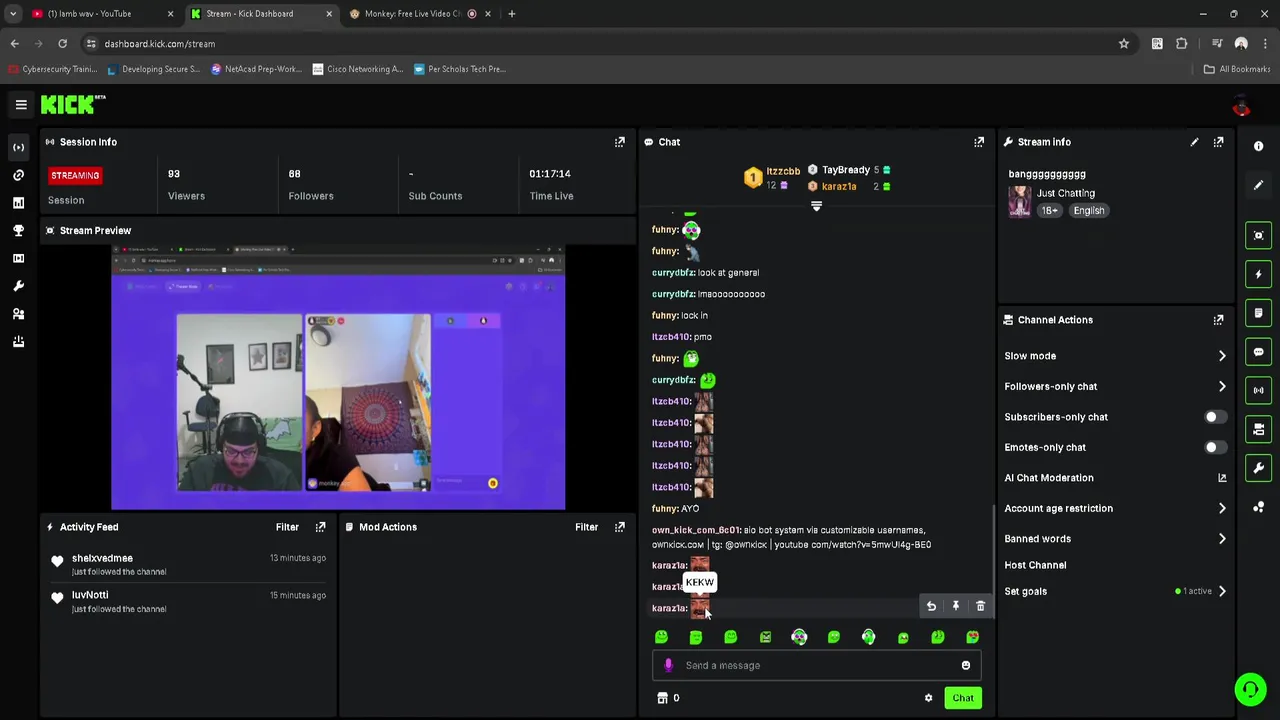Pin karaz1a's hovered chat message
Viewport: 1280px width, 720px height.
coord(956,606)
